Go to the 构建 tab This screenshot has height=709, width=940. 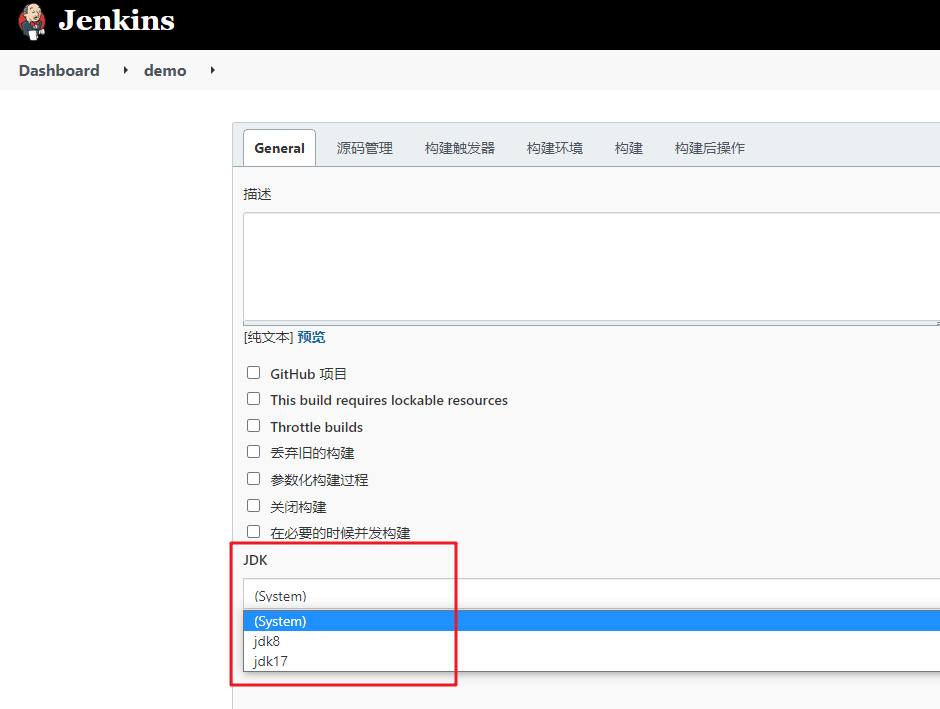628,148
